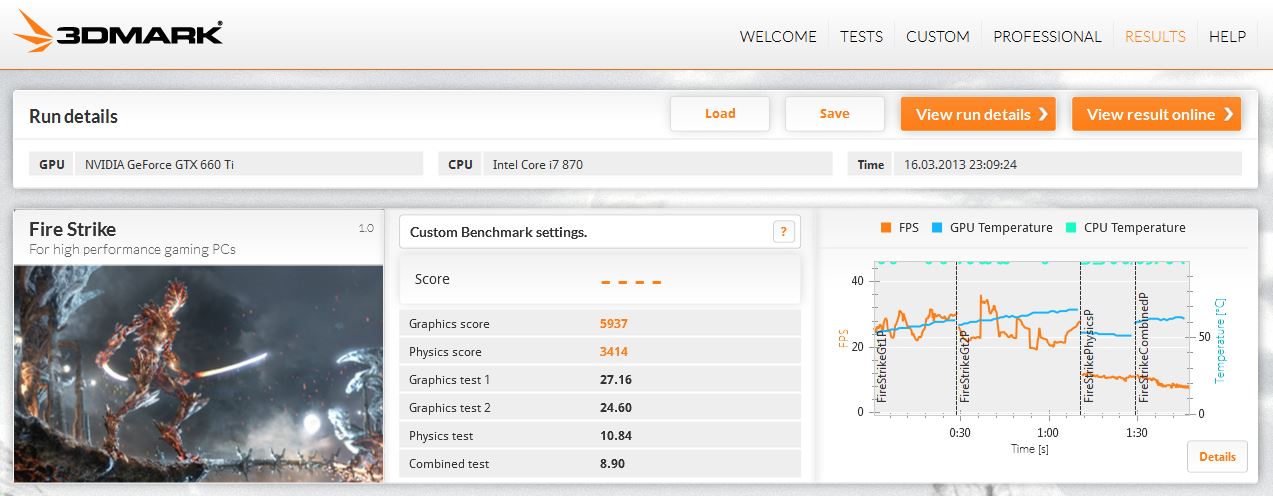Click the Score dashes value
This screenshot has height=496, width=1273.
631,281
